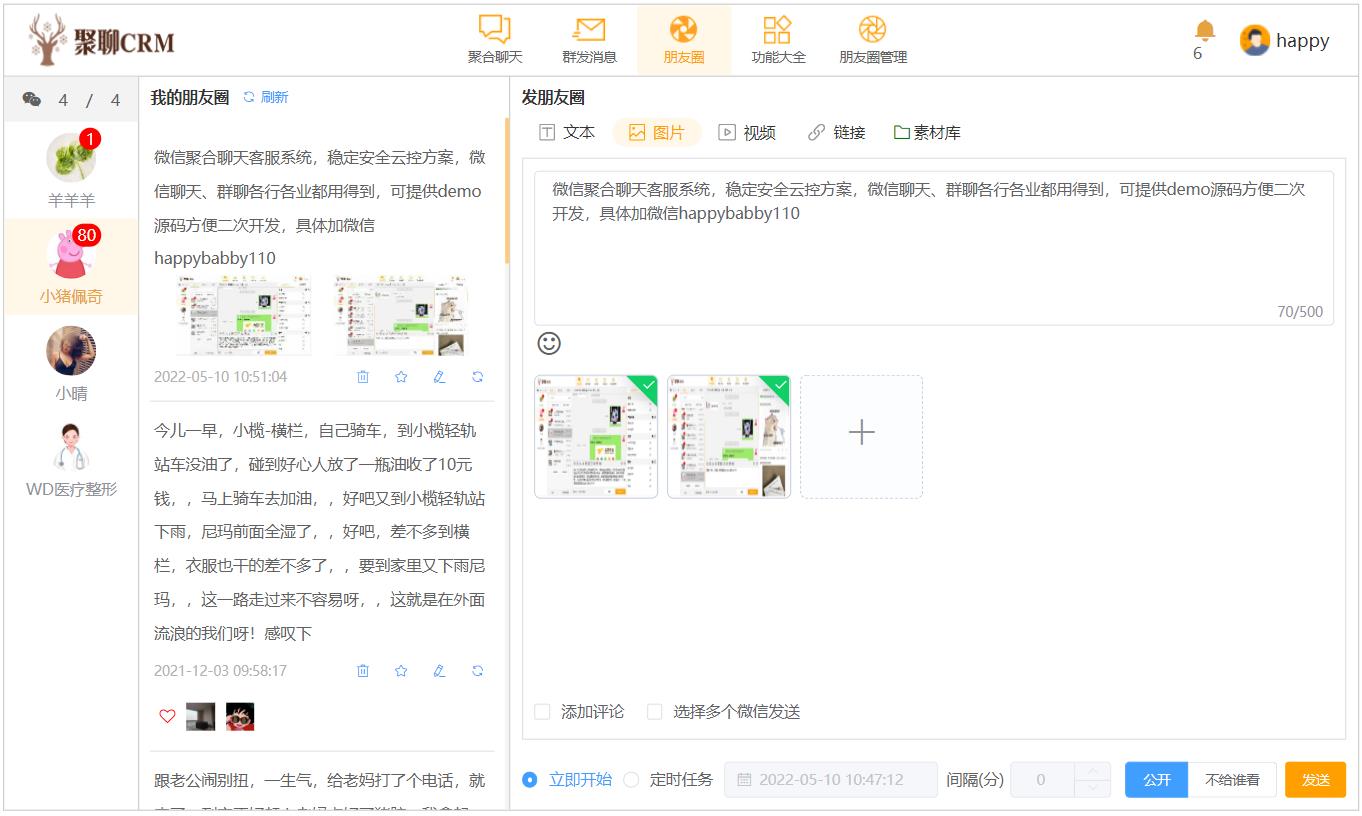Open the 素材库 material library
This screenshot has height=816, width=1362.
click(927, 132)
